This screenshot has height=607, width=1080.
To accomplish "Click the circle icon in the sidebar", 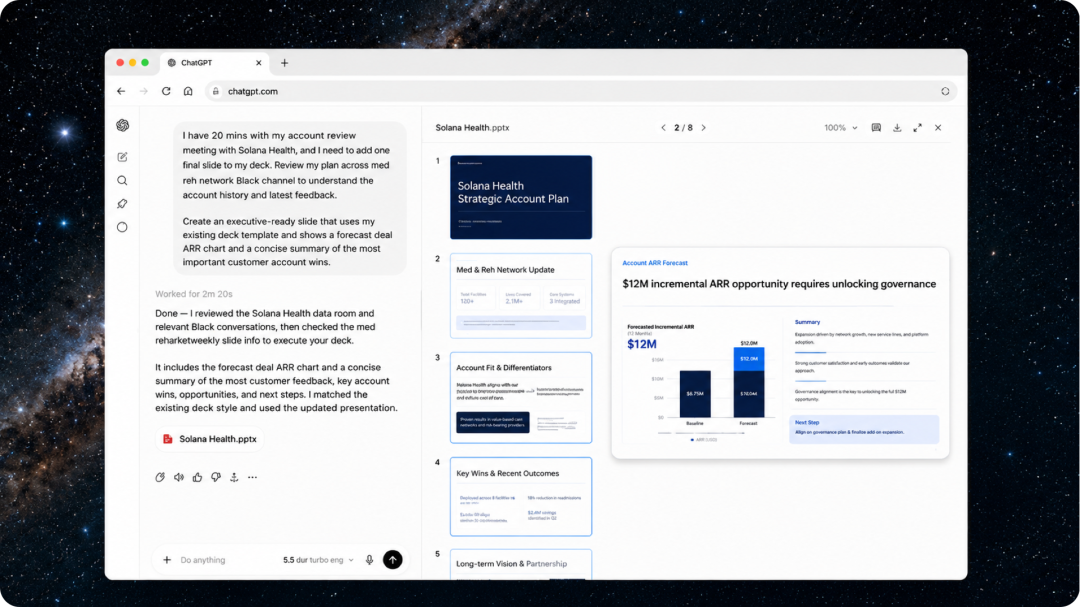I will click(123, 227).
